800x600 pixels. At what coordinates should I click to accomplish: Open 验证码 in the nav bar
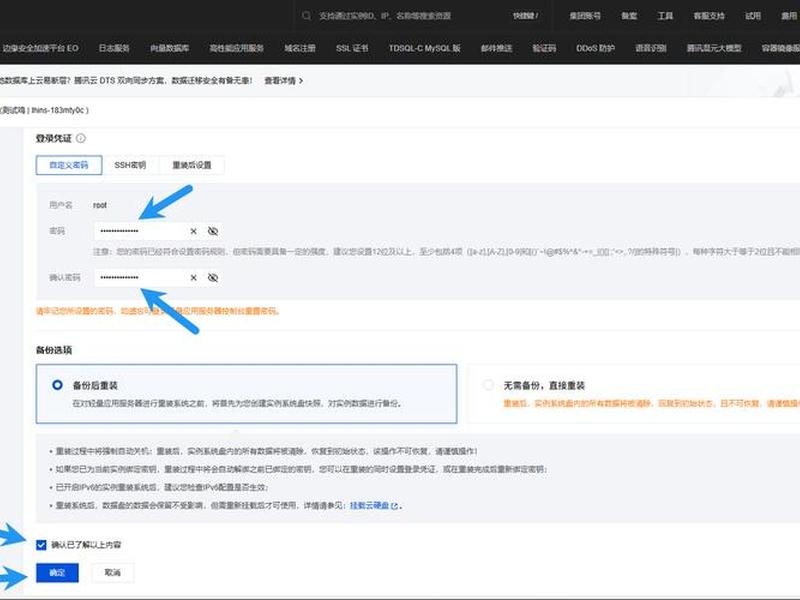[x=544, y=48]
